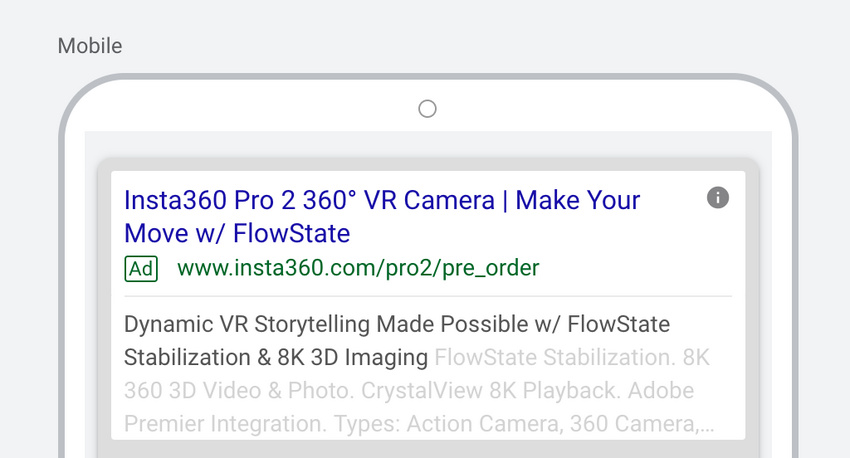Click the 'Move w/ FlowState' headline line
This screenshot has height=458, width=850.
[x=237, y=234]
